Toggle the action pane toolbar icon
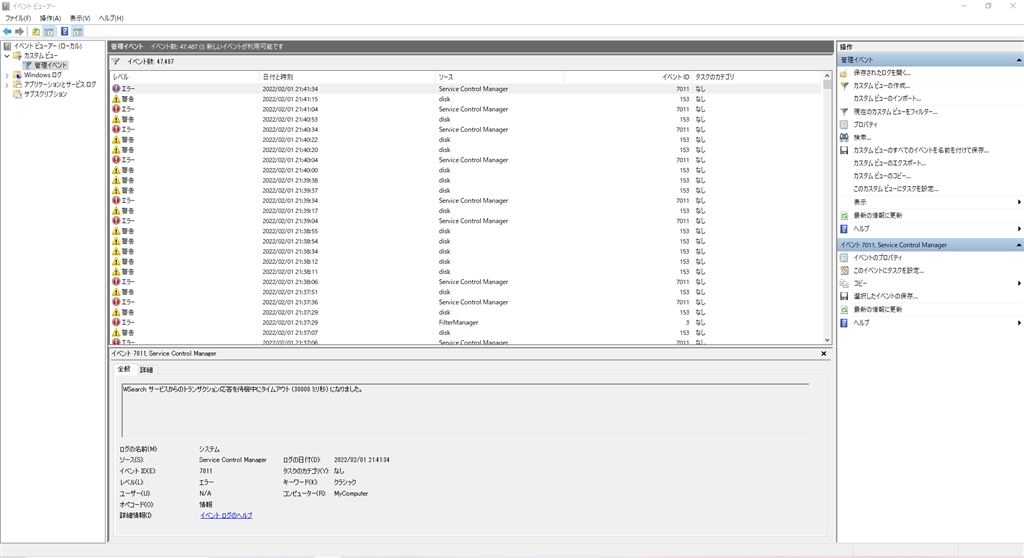1024x558 pixels. point(78,31)
